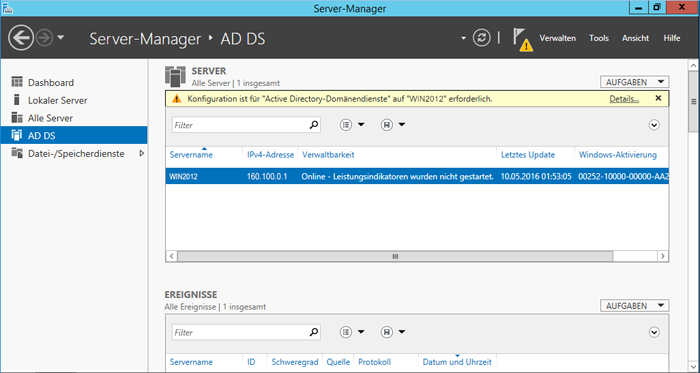Sort by Windows-Aktivierung column
Image resolution: width=700 pixels, height=373 pixels.
pos(618,155)
